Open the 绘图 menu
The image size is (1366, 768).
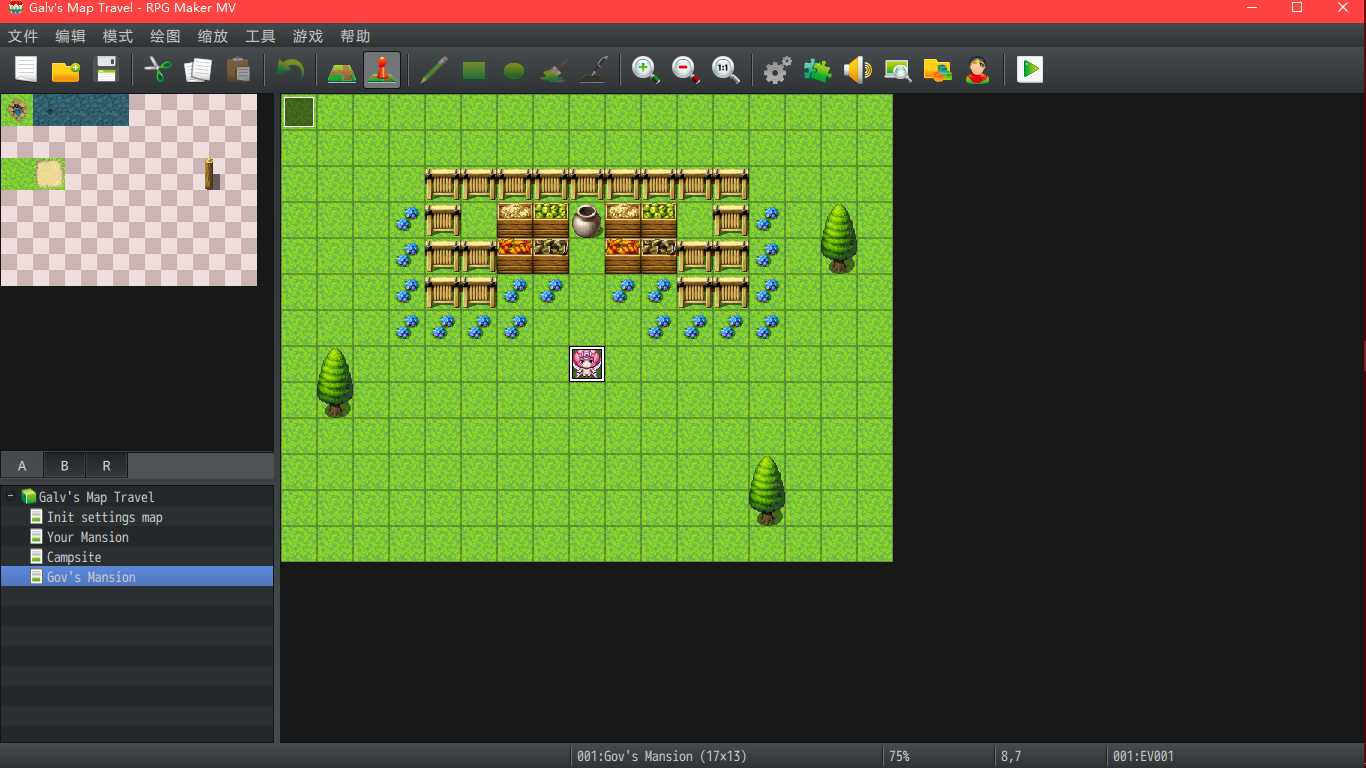[x=166, y=36]
